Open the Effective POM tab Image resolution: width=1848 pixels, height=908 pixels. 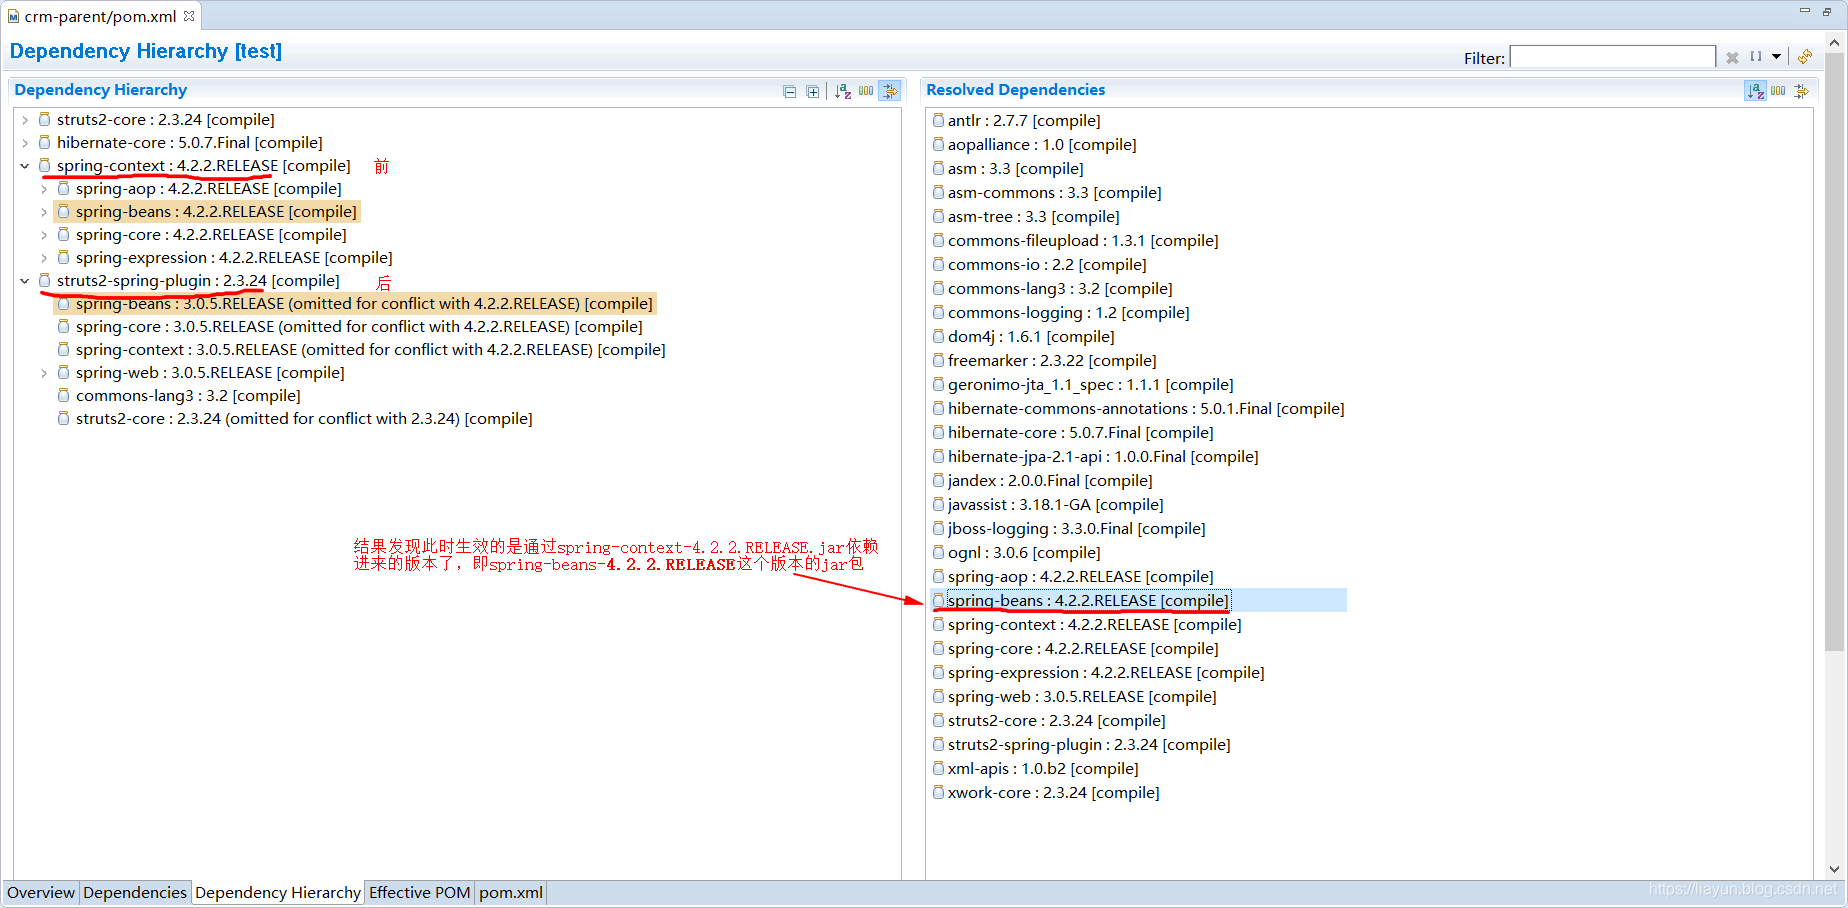tap(419, 892)
